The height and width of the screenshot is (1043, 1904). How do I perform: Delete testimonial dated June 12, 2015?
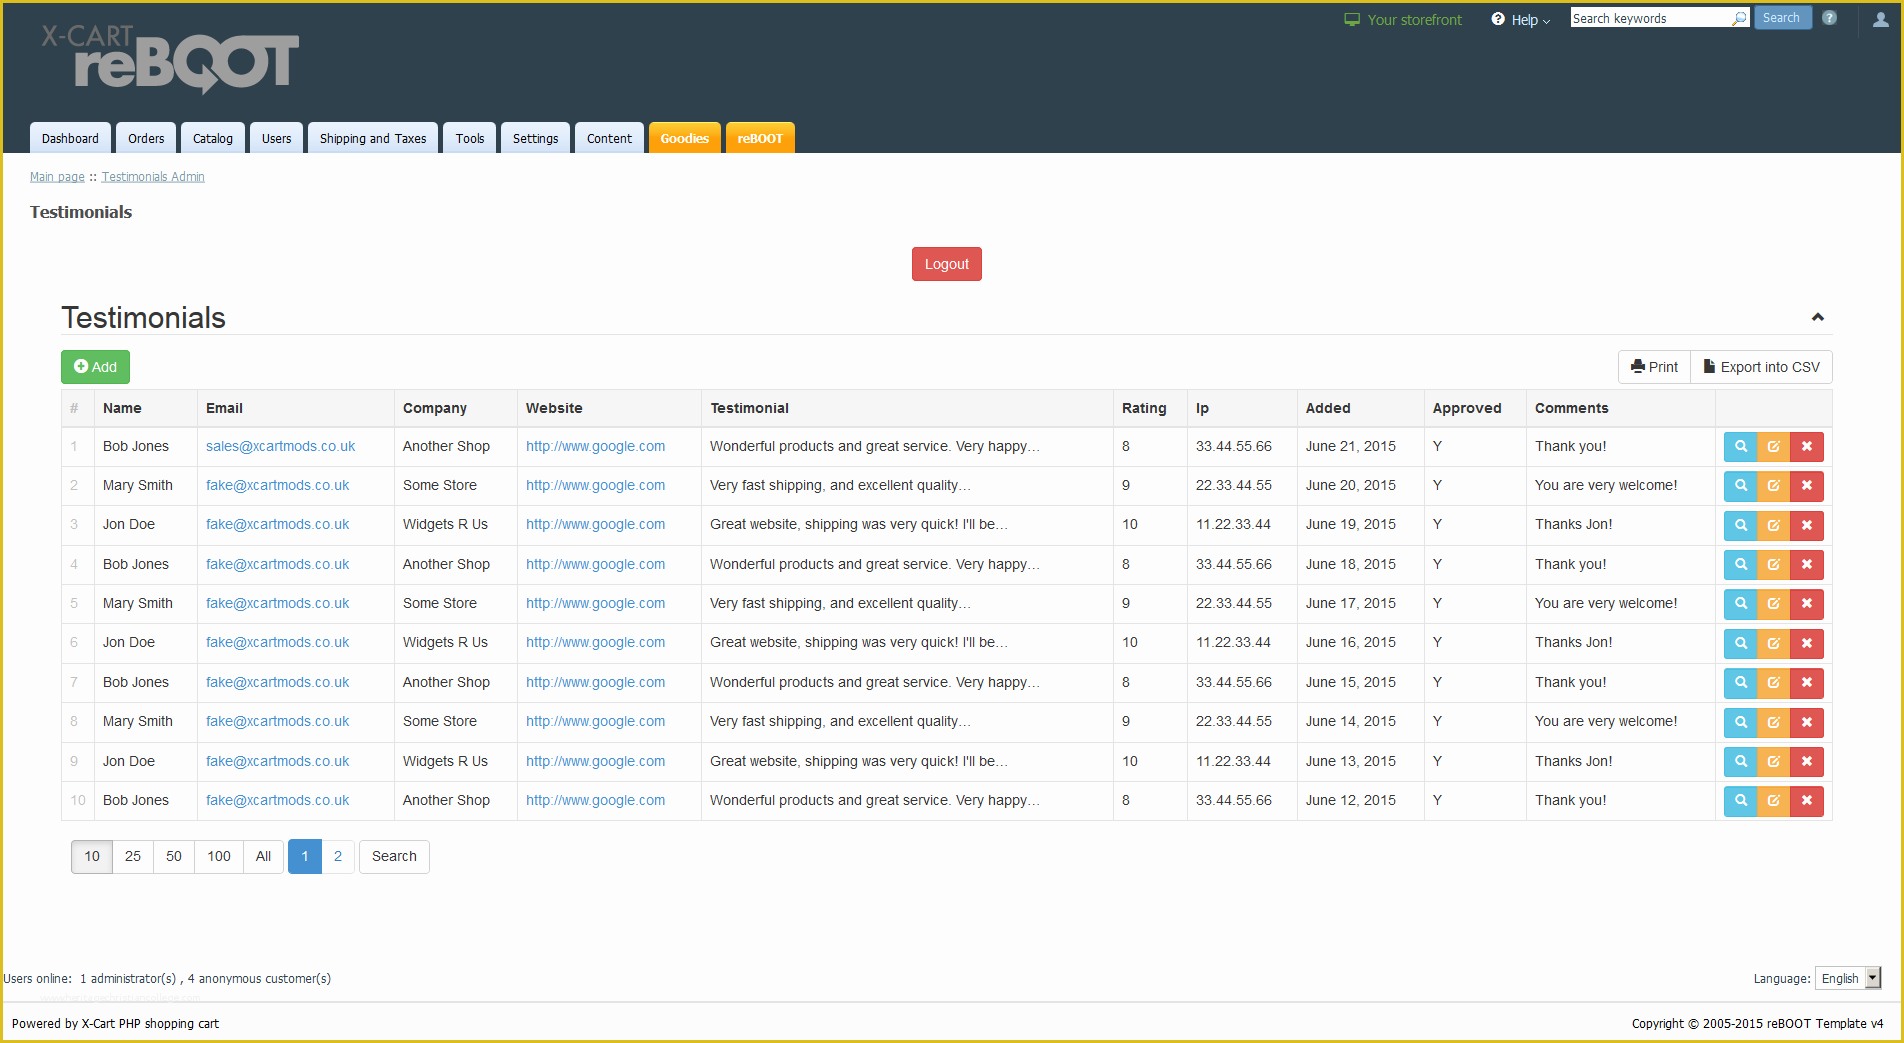point(1807,801)
